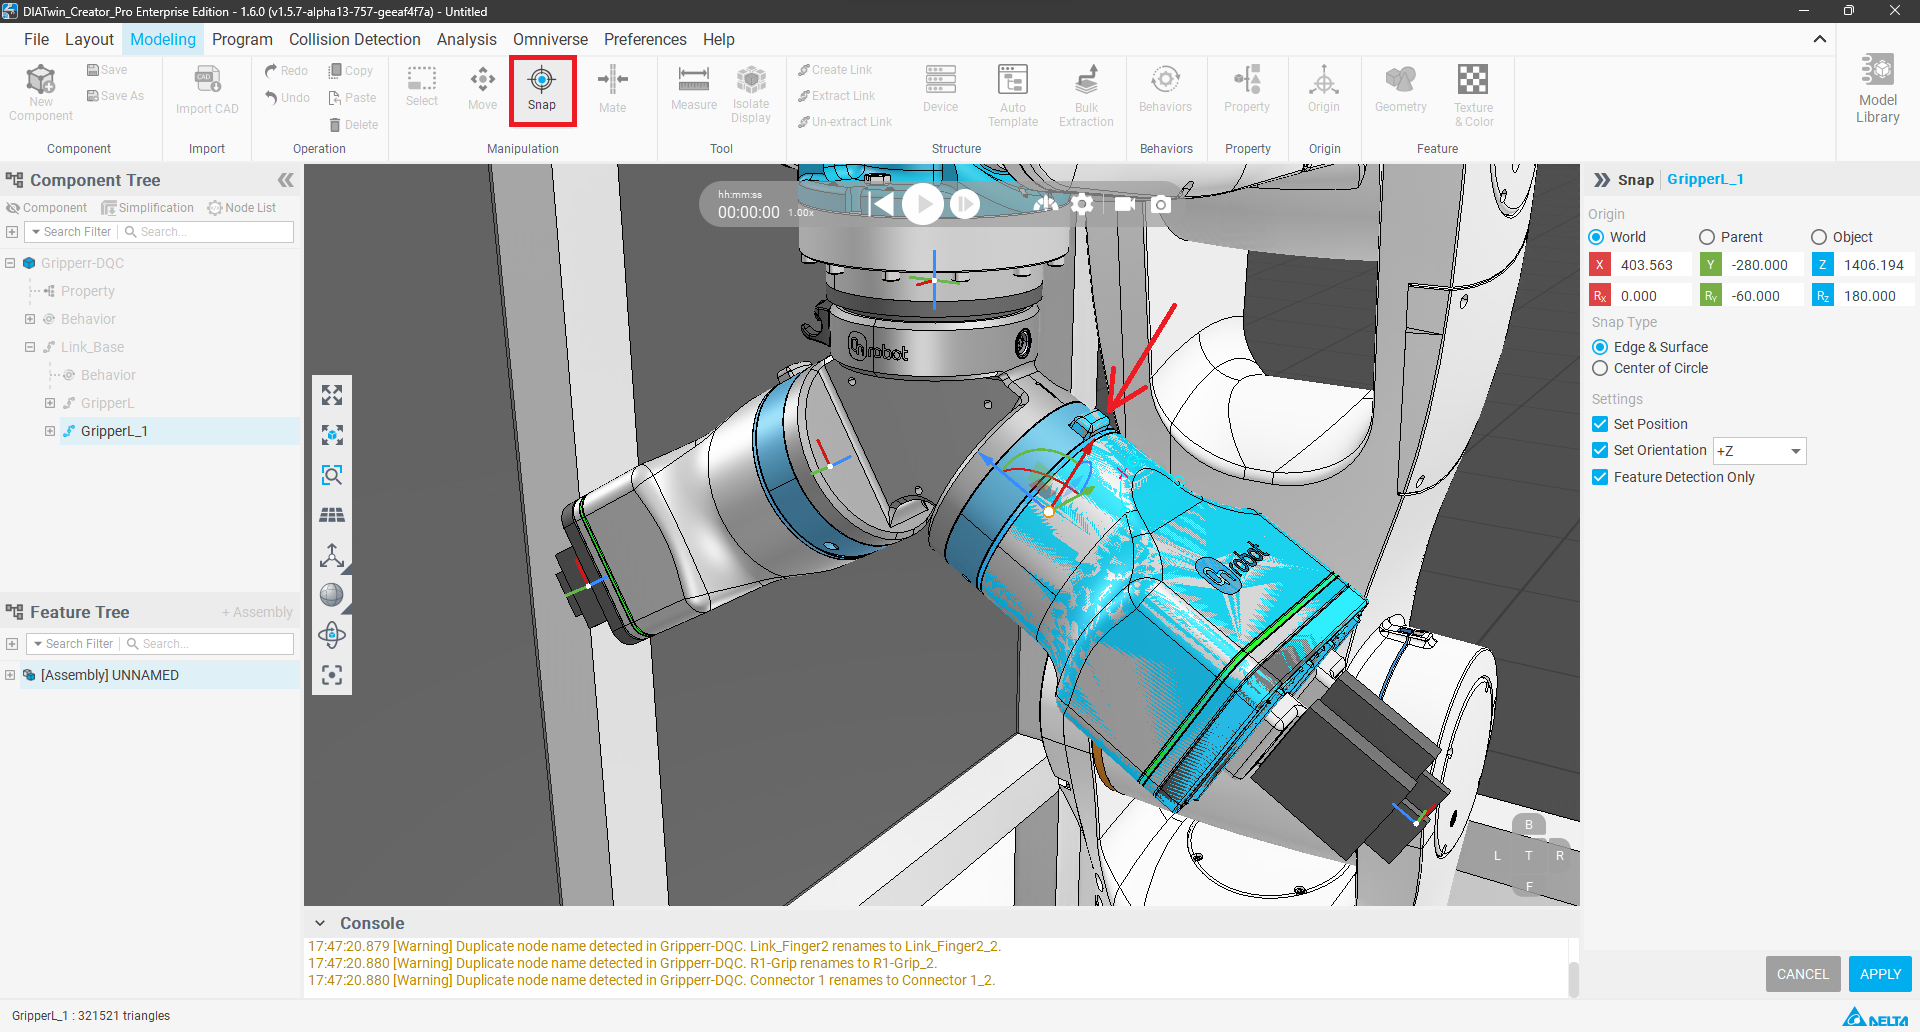Screen dimensions: 1920x1032
Task: Expand the GripperL_1 tree node
Action: pyautogui.click(x=50, y=431)
